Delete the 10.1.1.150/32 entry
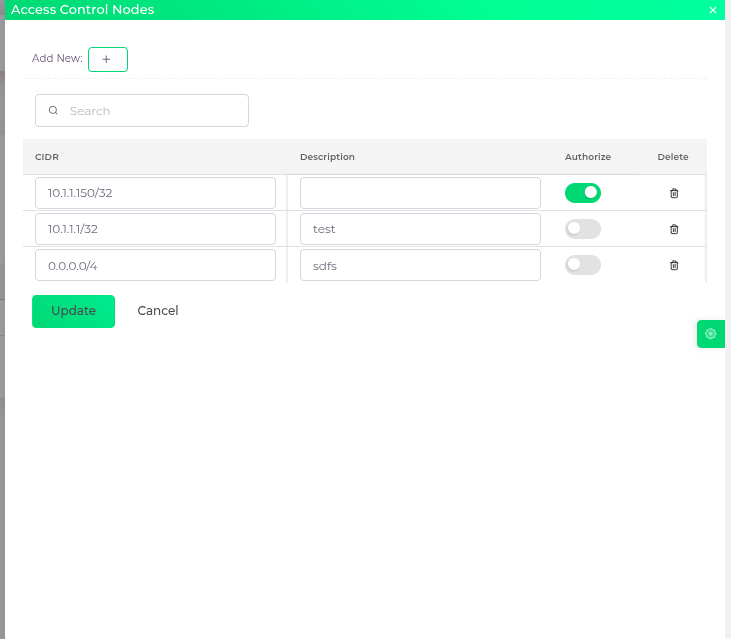The height and width of the screenshot is (639, 731). point(673,193)
